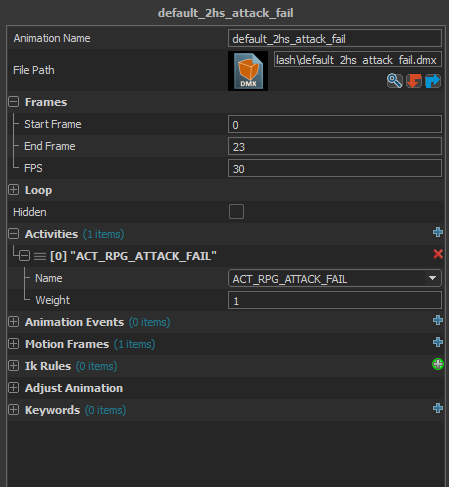Add an Ik Rule with the green plus icon
Image resolution: width=449 pixels, height=487 pixels.
click(x=438, y=364)
